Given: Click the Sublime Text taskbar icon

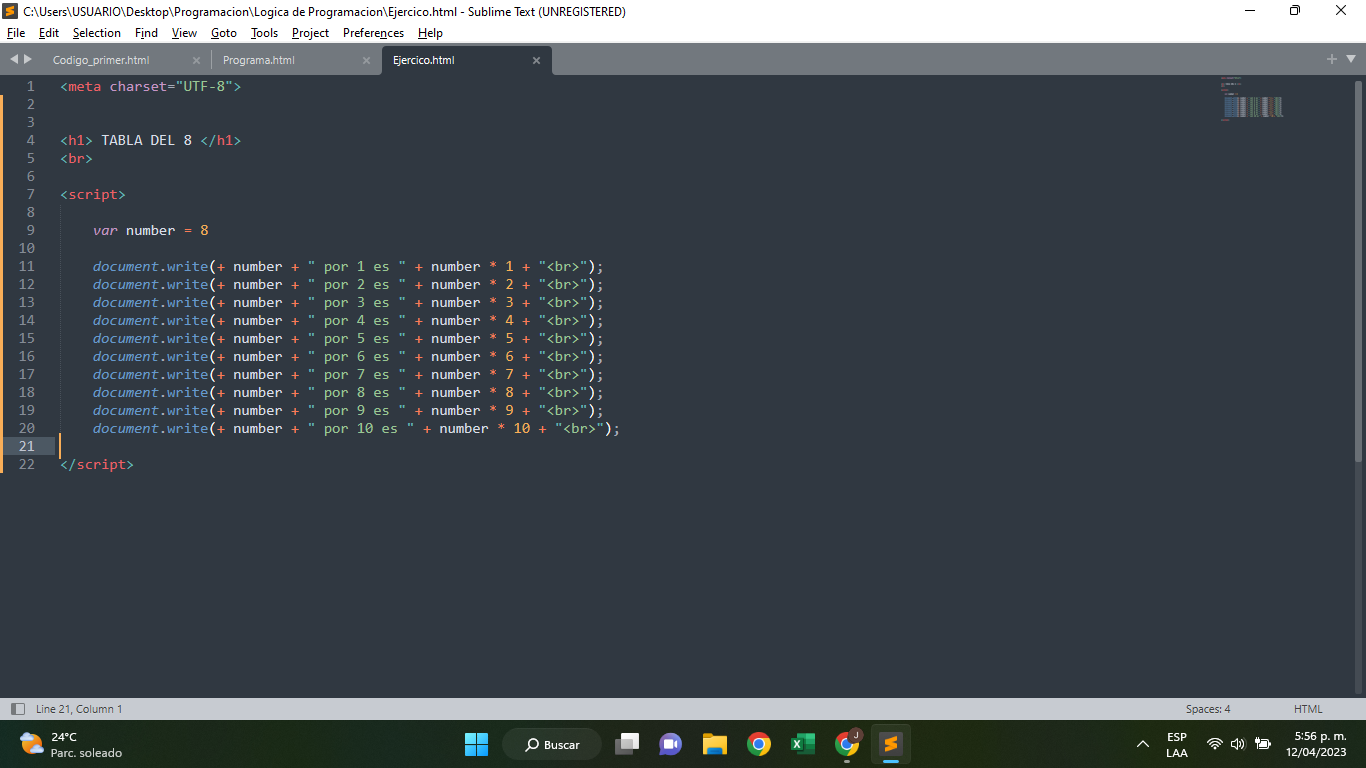Looking at the screenshot, I should [890, 744].
